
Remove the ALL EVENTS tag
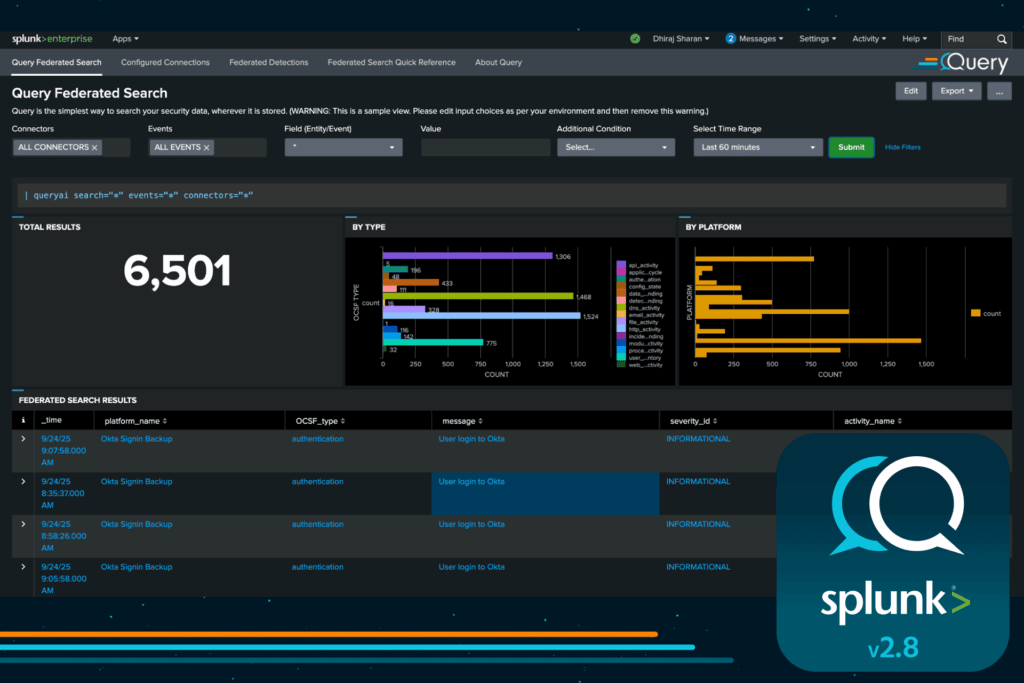pos(207,147)
